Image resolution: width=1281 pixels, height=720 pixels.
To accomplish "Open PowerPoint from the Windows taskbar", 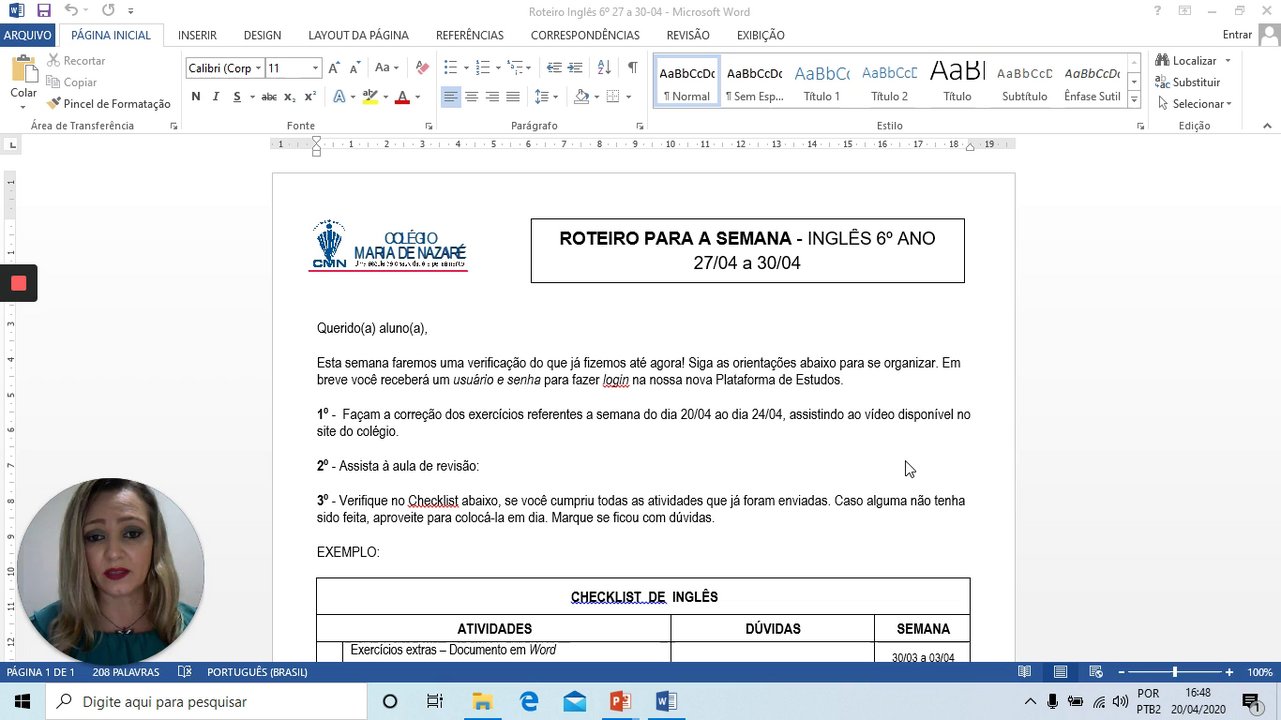I will [620, 701].
